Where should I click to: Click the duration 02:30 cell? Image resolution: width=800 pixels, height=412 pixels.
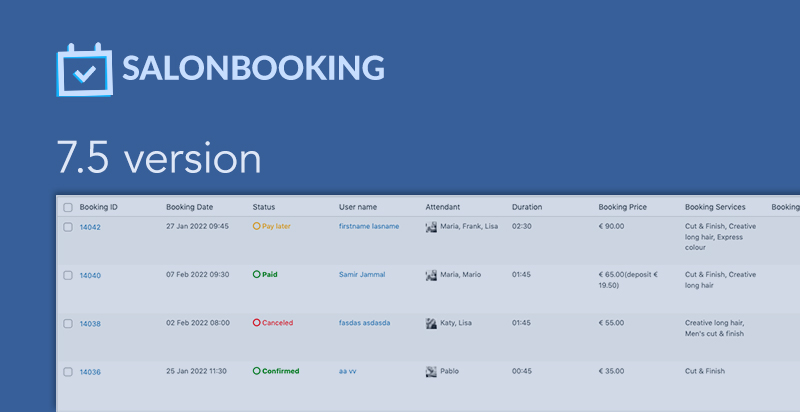(x=521, y=226)
